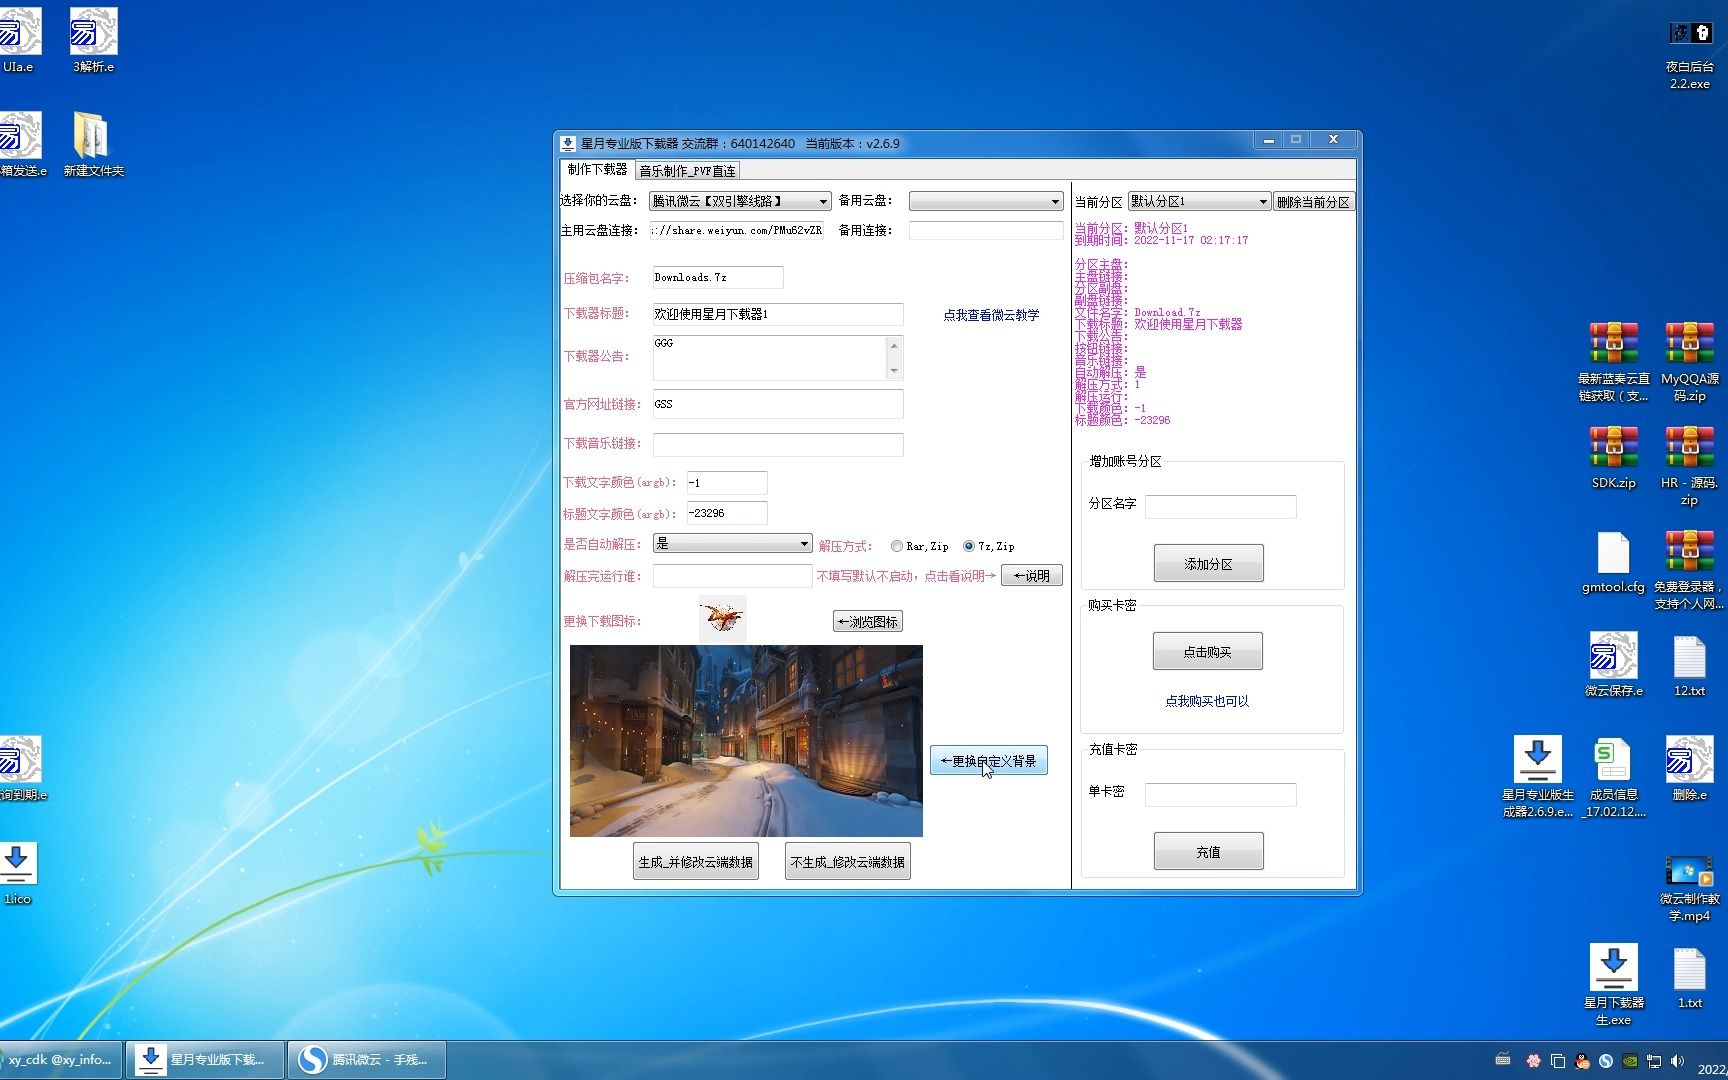The height and width of the screenshot is (1080, 1728).
Task: Click 生成_并修改云端数据 button
Action: tap(695, 861)
